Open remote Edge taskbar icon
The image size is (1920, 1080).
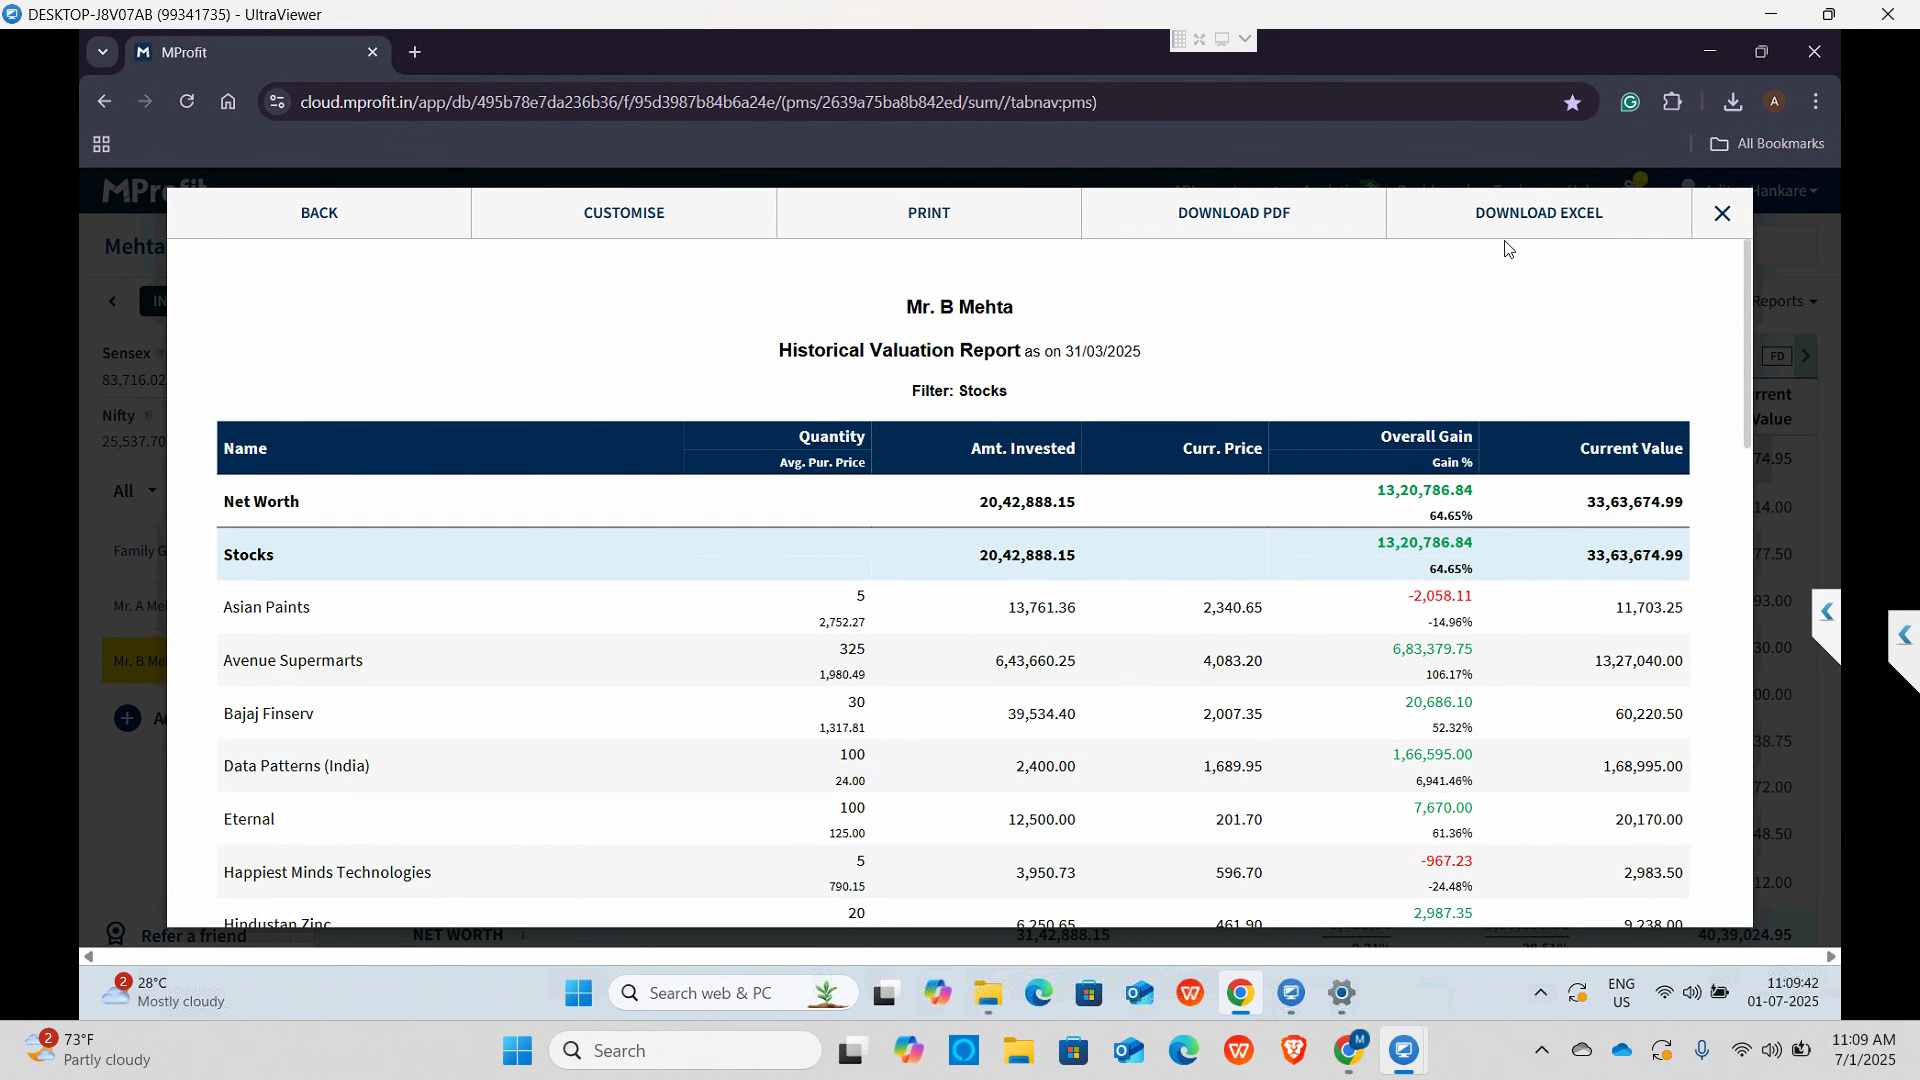(x=1038, y=993)
